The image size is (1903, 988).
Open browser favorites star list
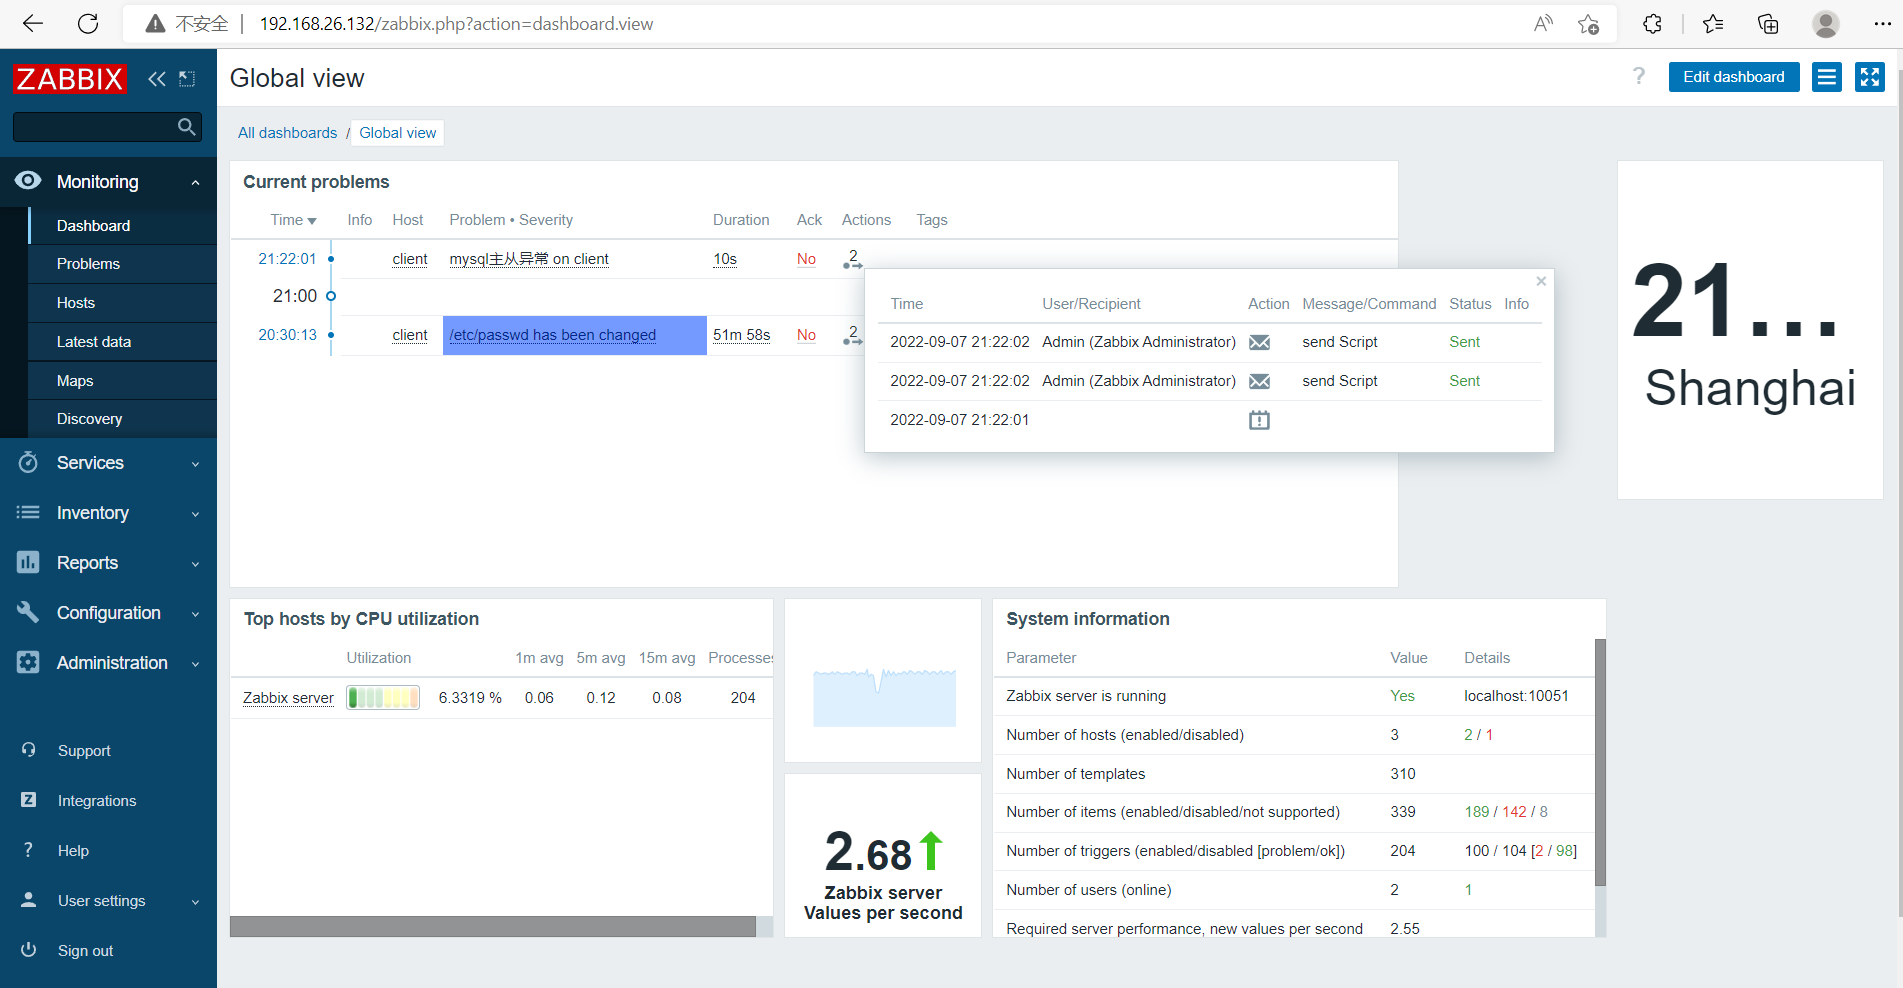tap(1713, 24)
